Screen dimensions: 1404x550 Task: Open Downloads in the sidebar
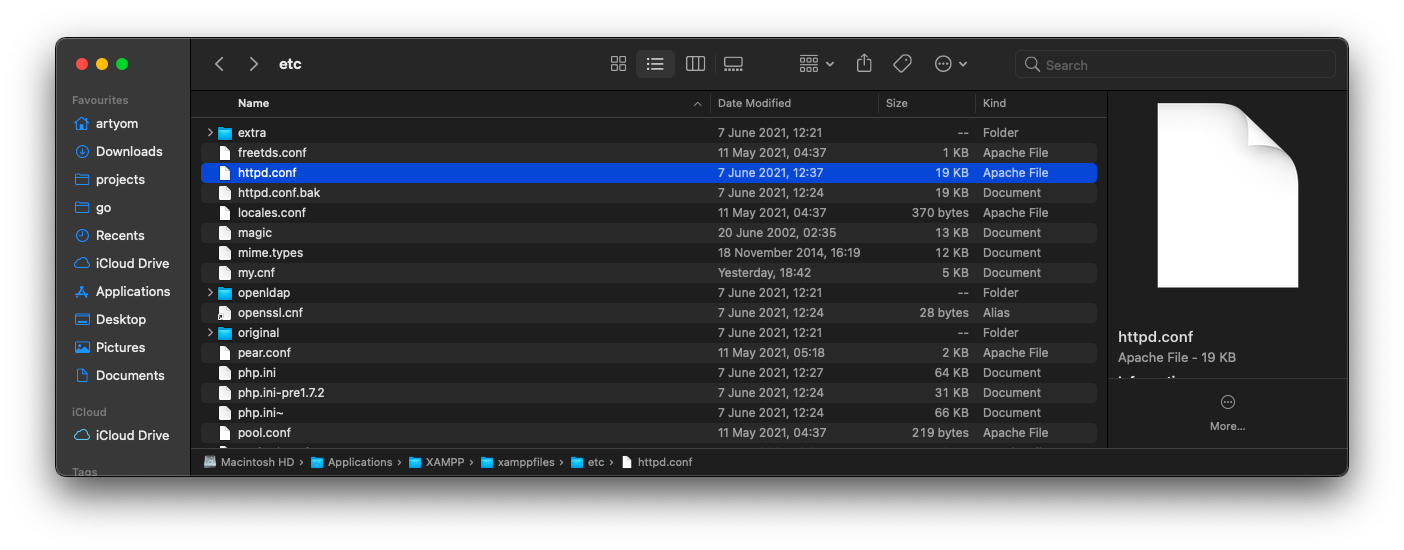[128, 152]
